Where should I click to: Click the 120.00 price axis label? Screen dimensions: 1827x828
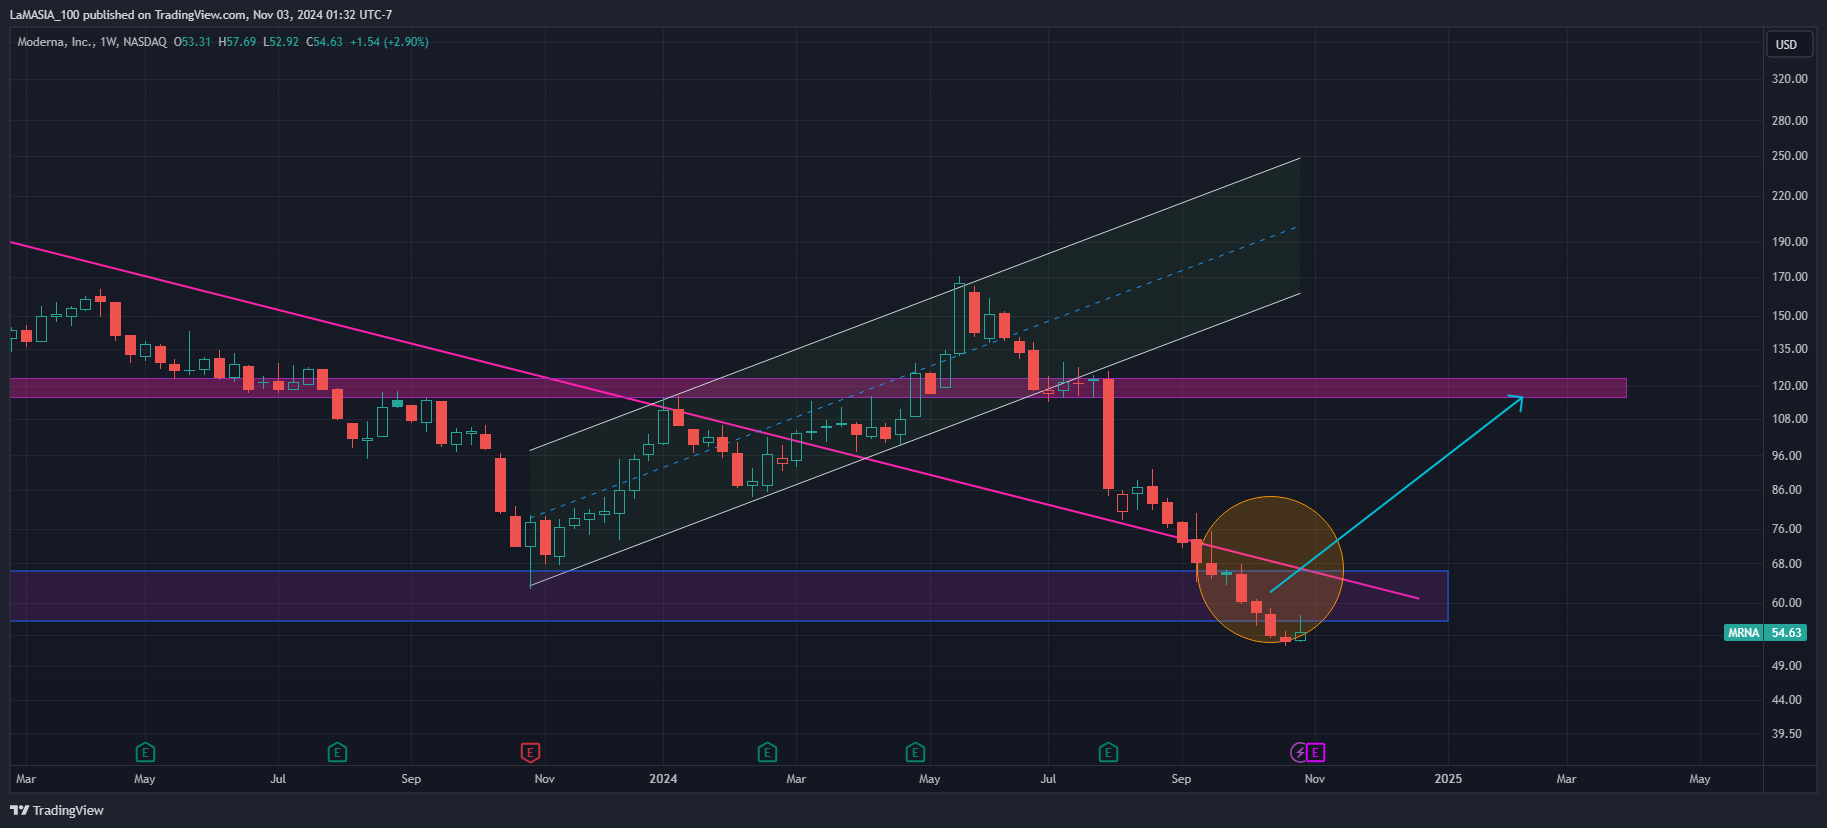pos(1790,386)
